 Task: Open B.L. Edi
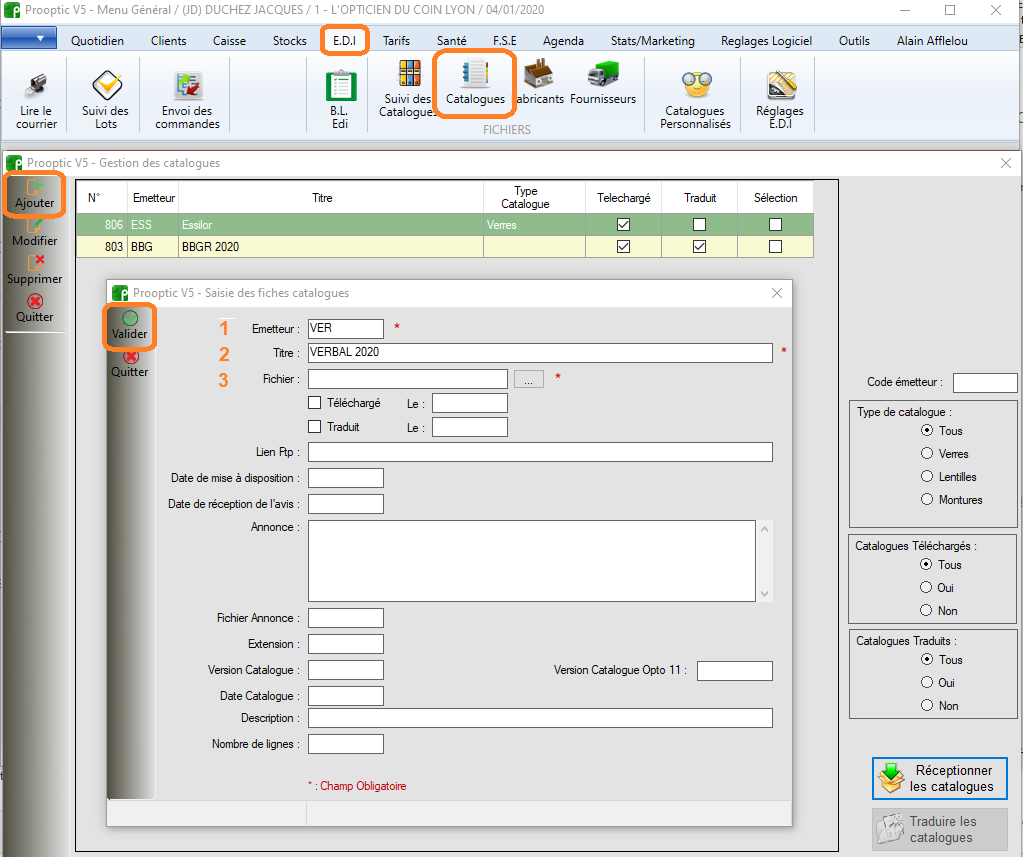pos(340,100)
